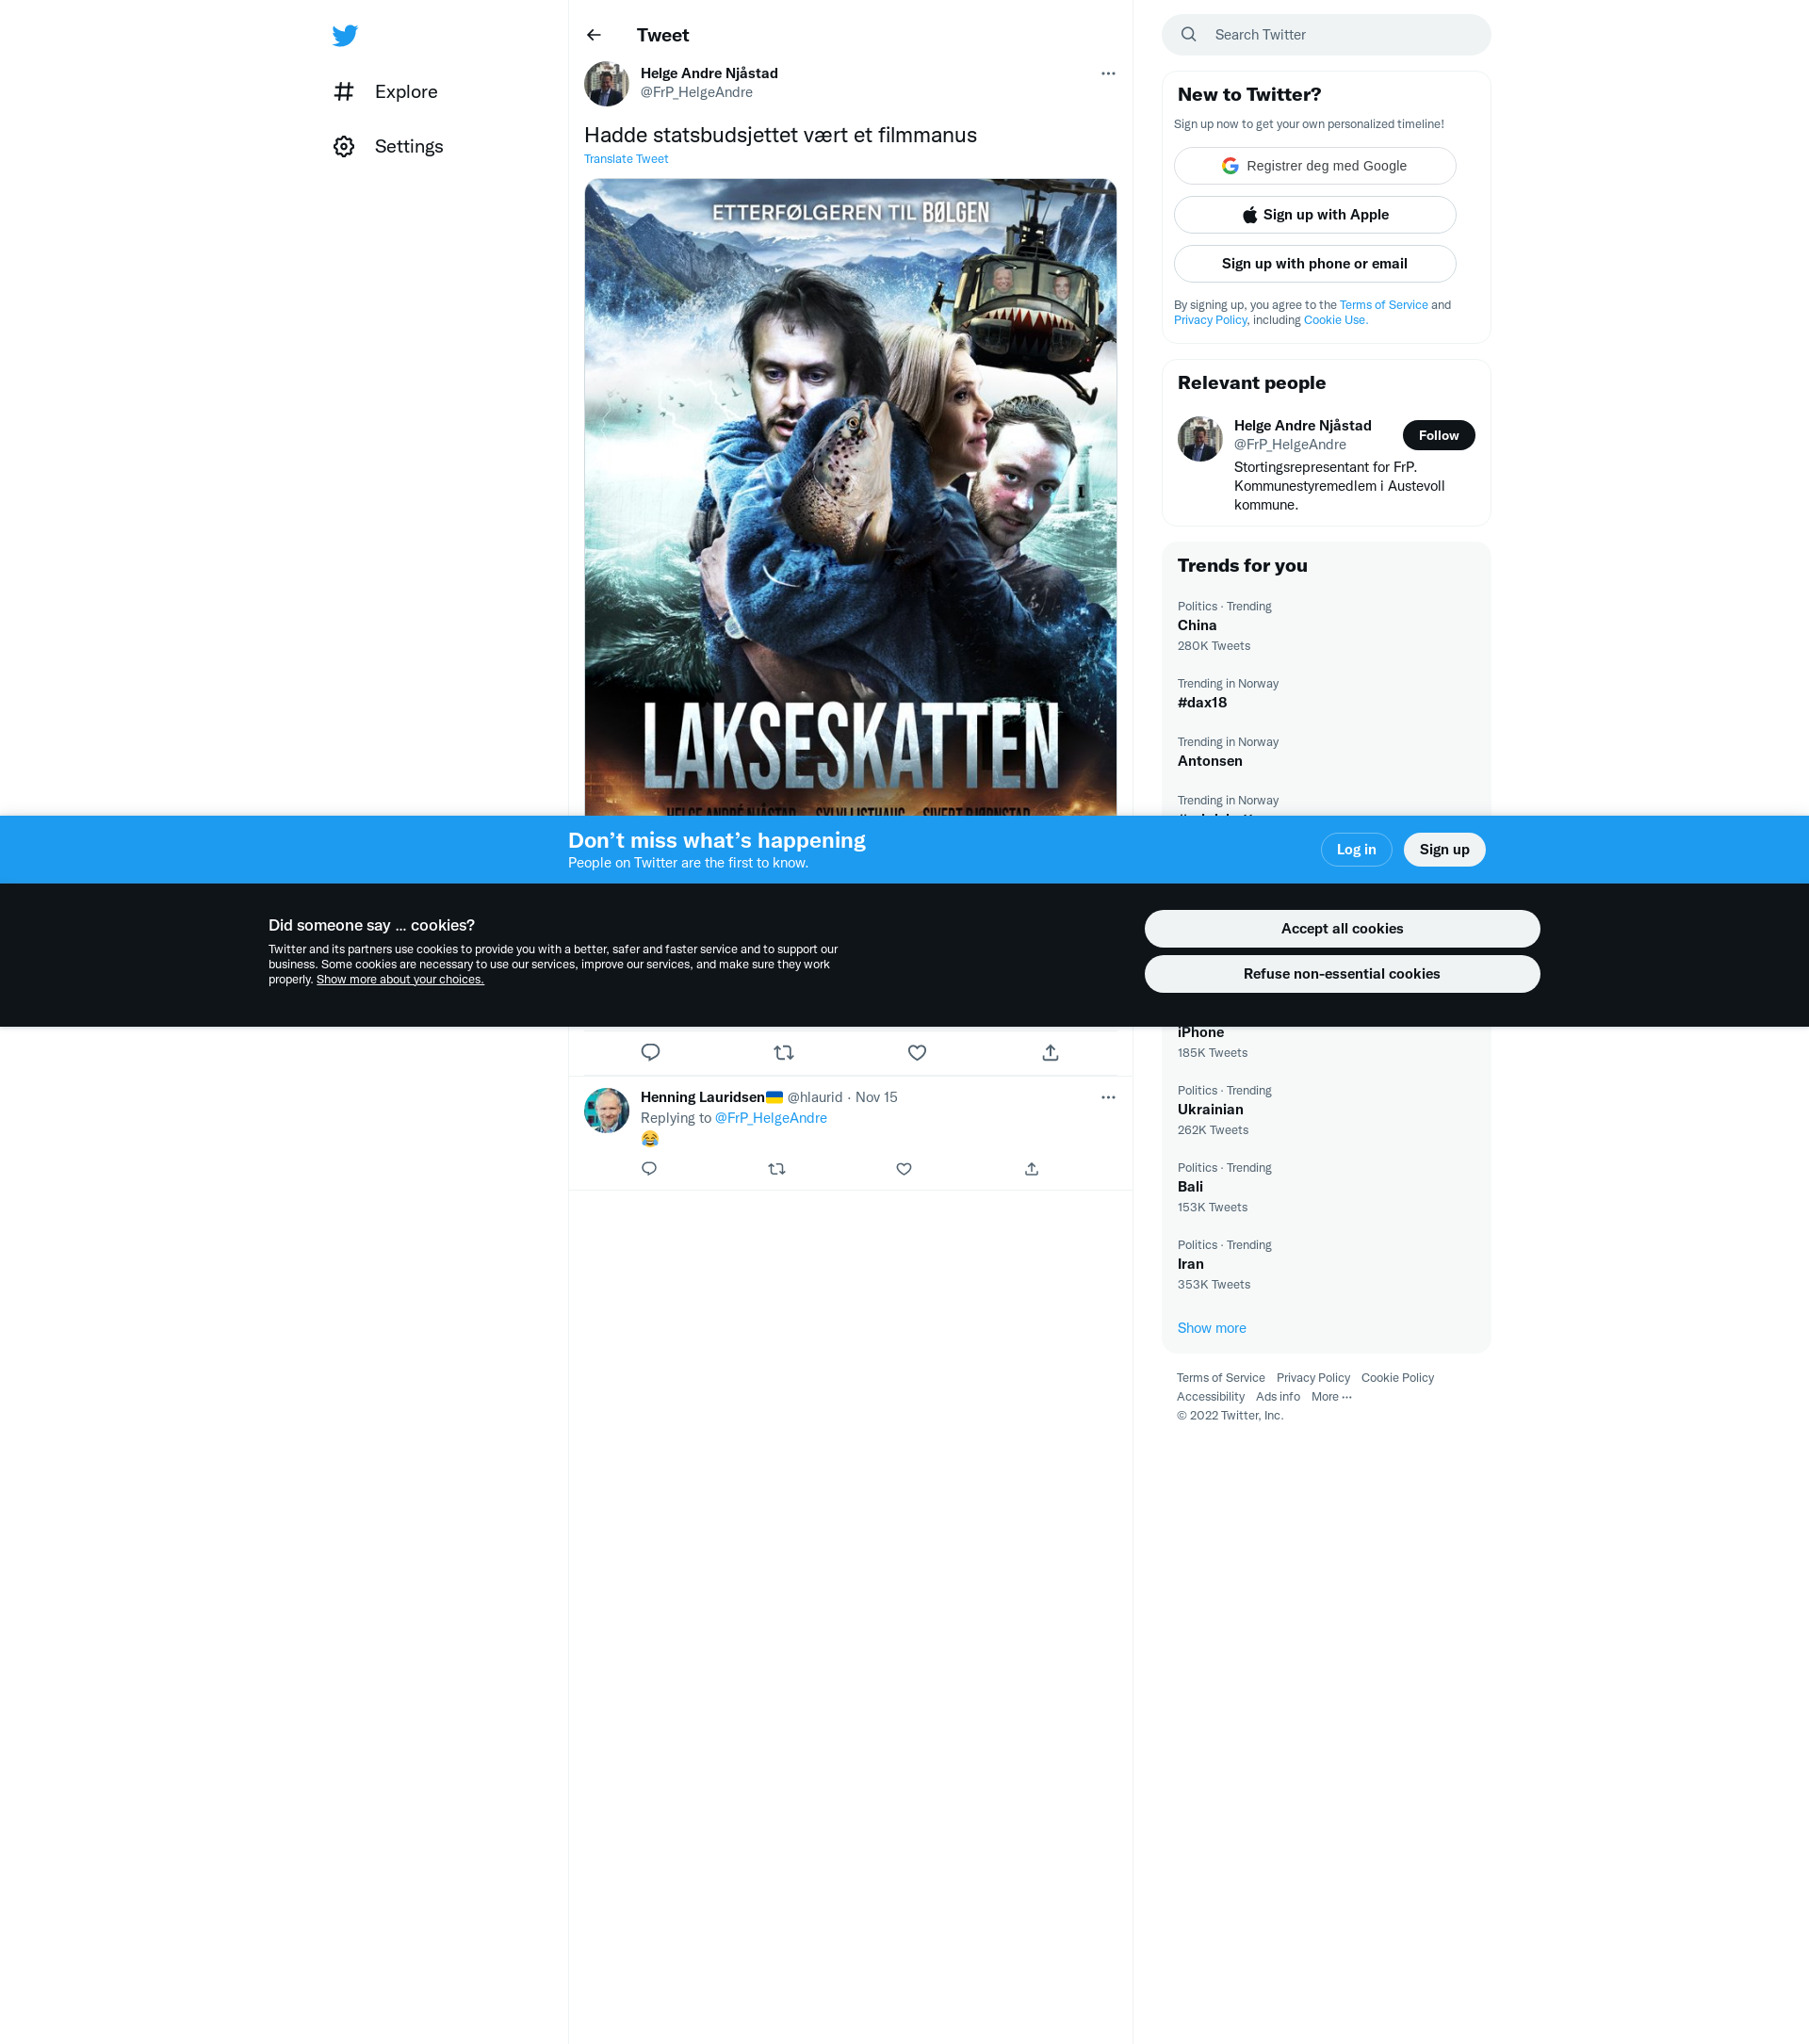
Task: Open footer Cookie Policy
Action: pos(1397,1378)
